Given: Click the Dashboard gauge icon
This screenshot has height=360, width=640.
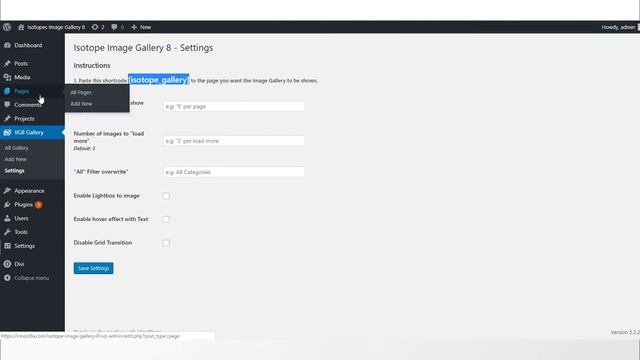Looking at the screenshot, I should (7, 45).
